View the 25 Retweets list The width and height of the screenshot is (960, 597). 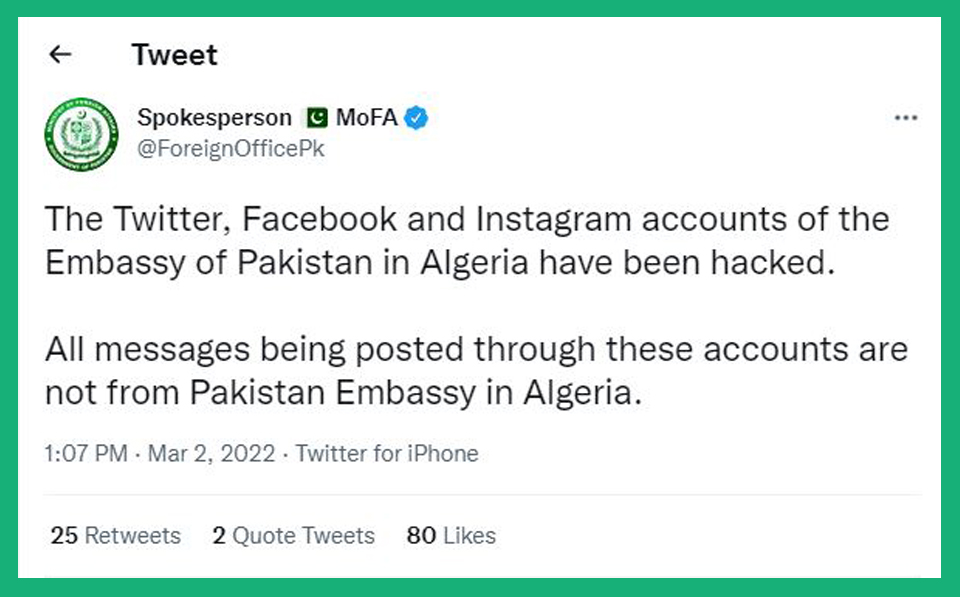click(x=116, y=536)
